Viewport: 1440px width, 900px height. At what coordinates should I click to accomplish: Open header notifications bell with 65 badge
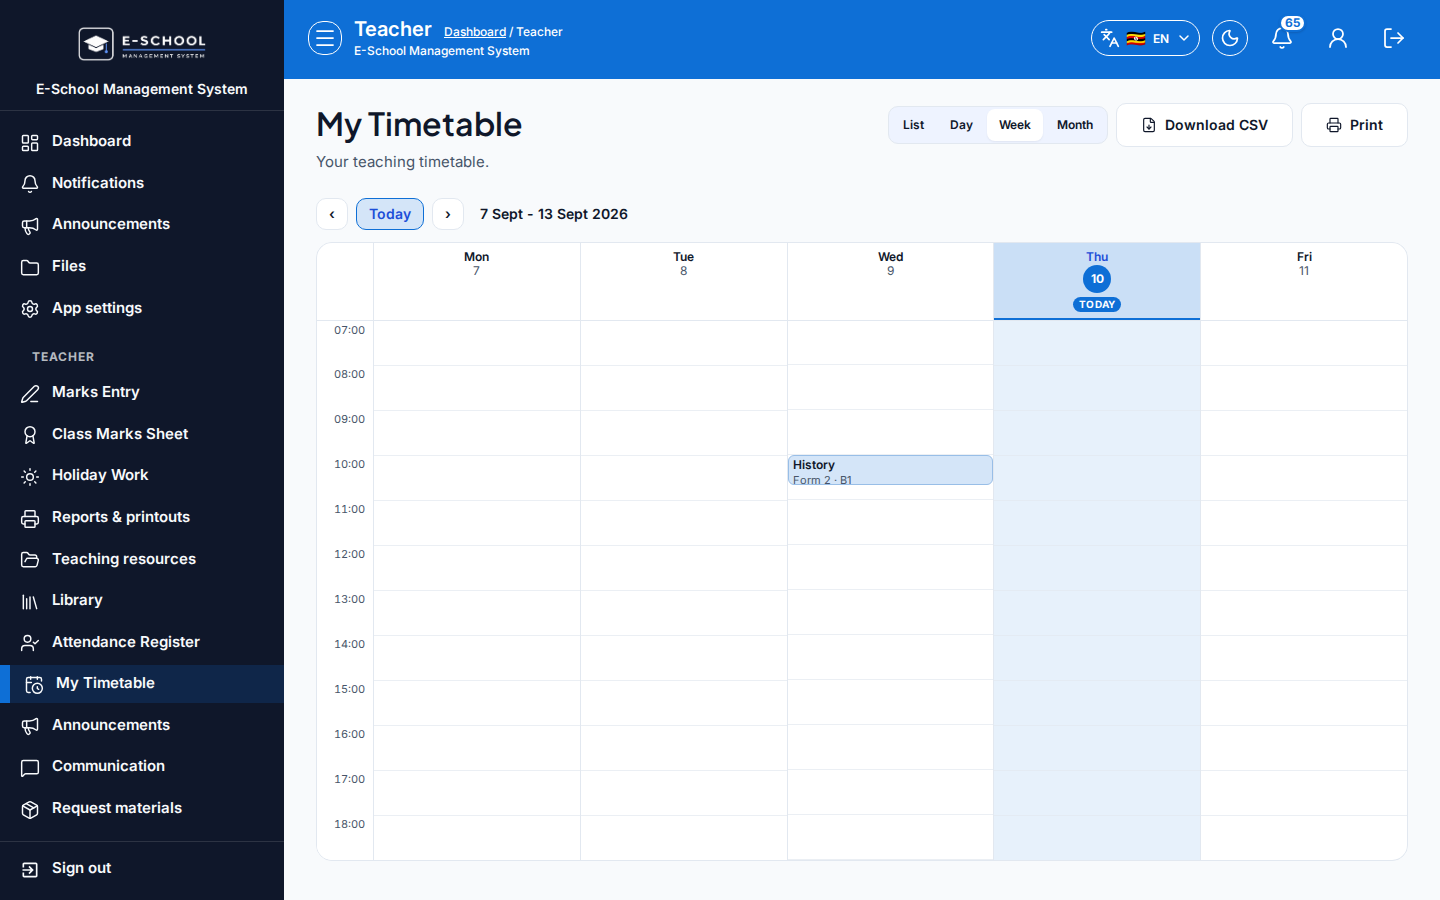click(1282, 38)
